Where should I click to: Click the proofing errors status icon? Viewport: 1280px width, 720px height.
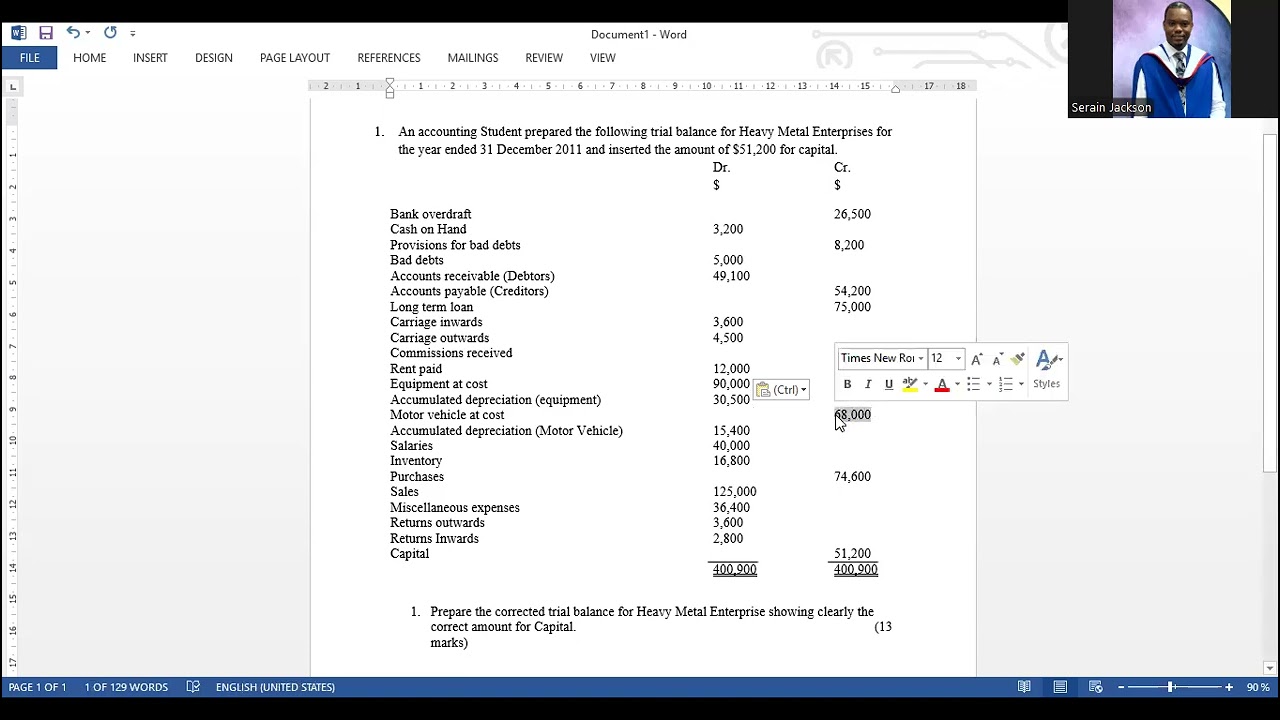[193, 687]
